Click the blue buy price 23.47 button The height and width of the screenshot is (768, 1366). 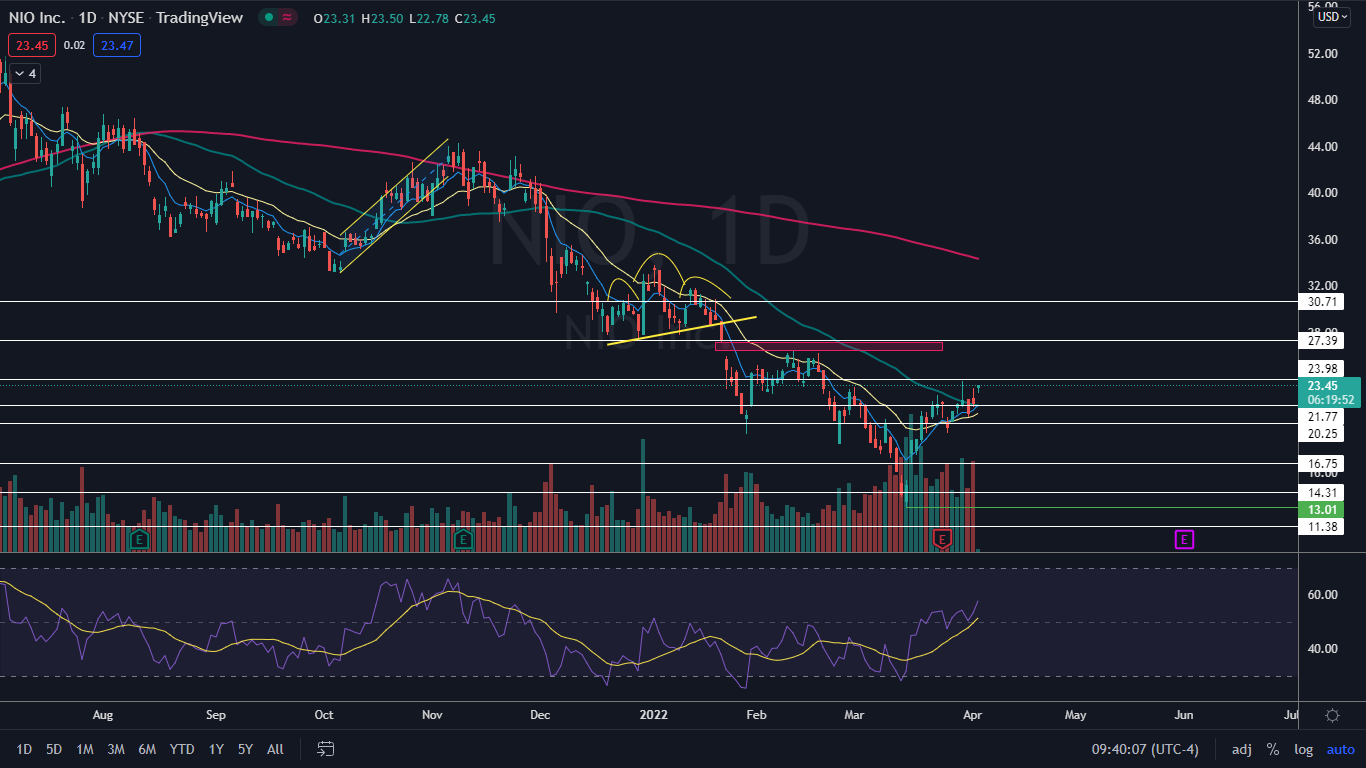[117, 45]
